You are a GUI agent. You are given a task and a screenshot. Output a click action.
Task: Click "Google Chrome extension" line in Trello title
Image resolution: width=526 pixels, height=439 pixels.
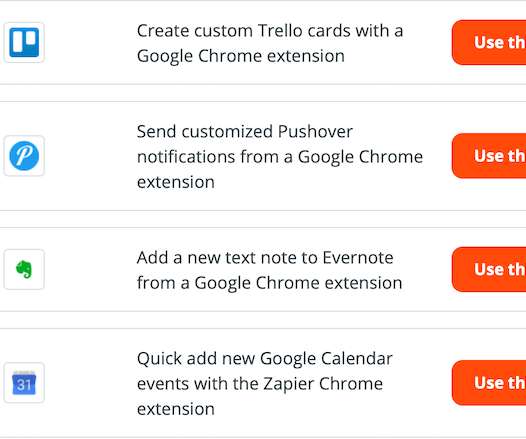point(241,56)
